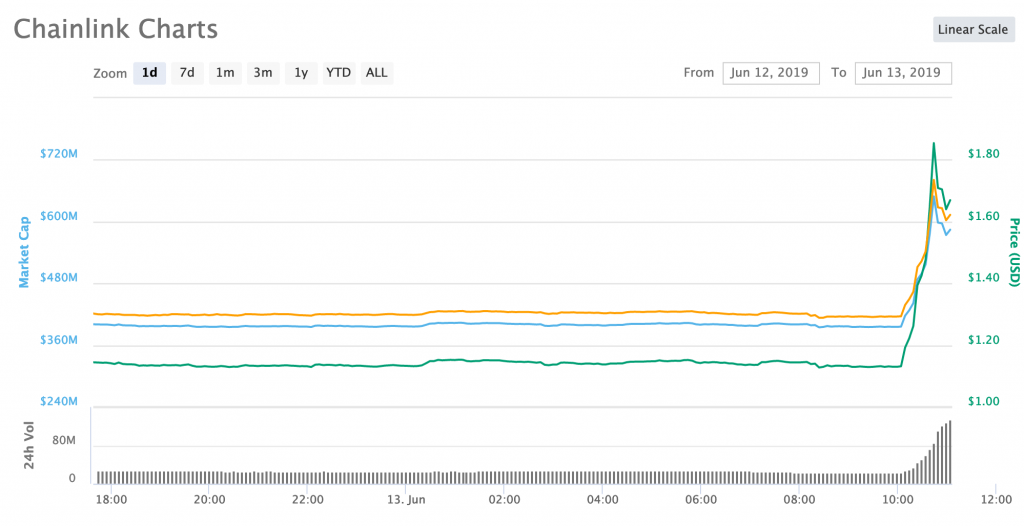Toggle the Linear Scale button

tap(973, 29)
